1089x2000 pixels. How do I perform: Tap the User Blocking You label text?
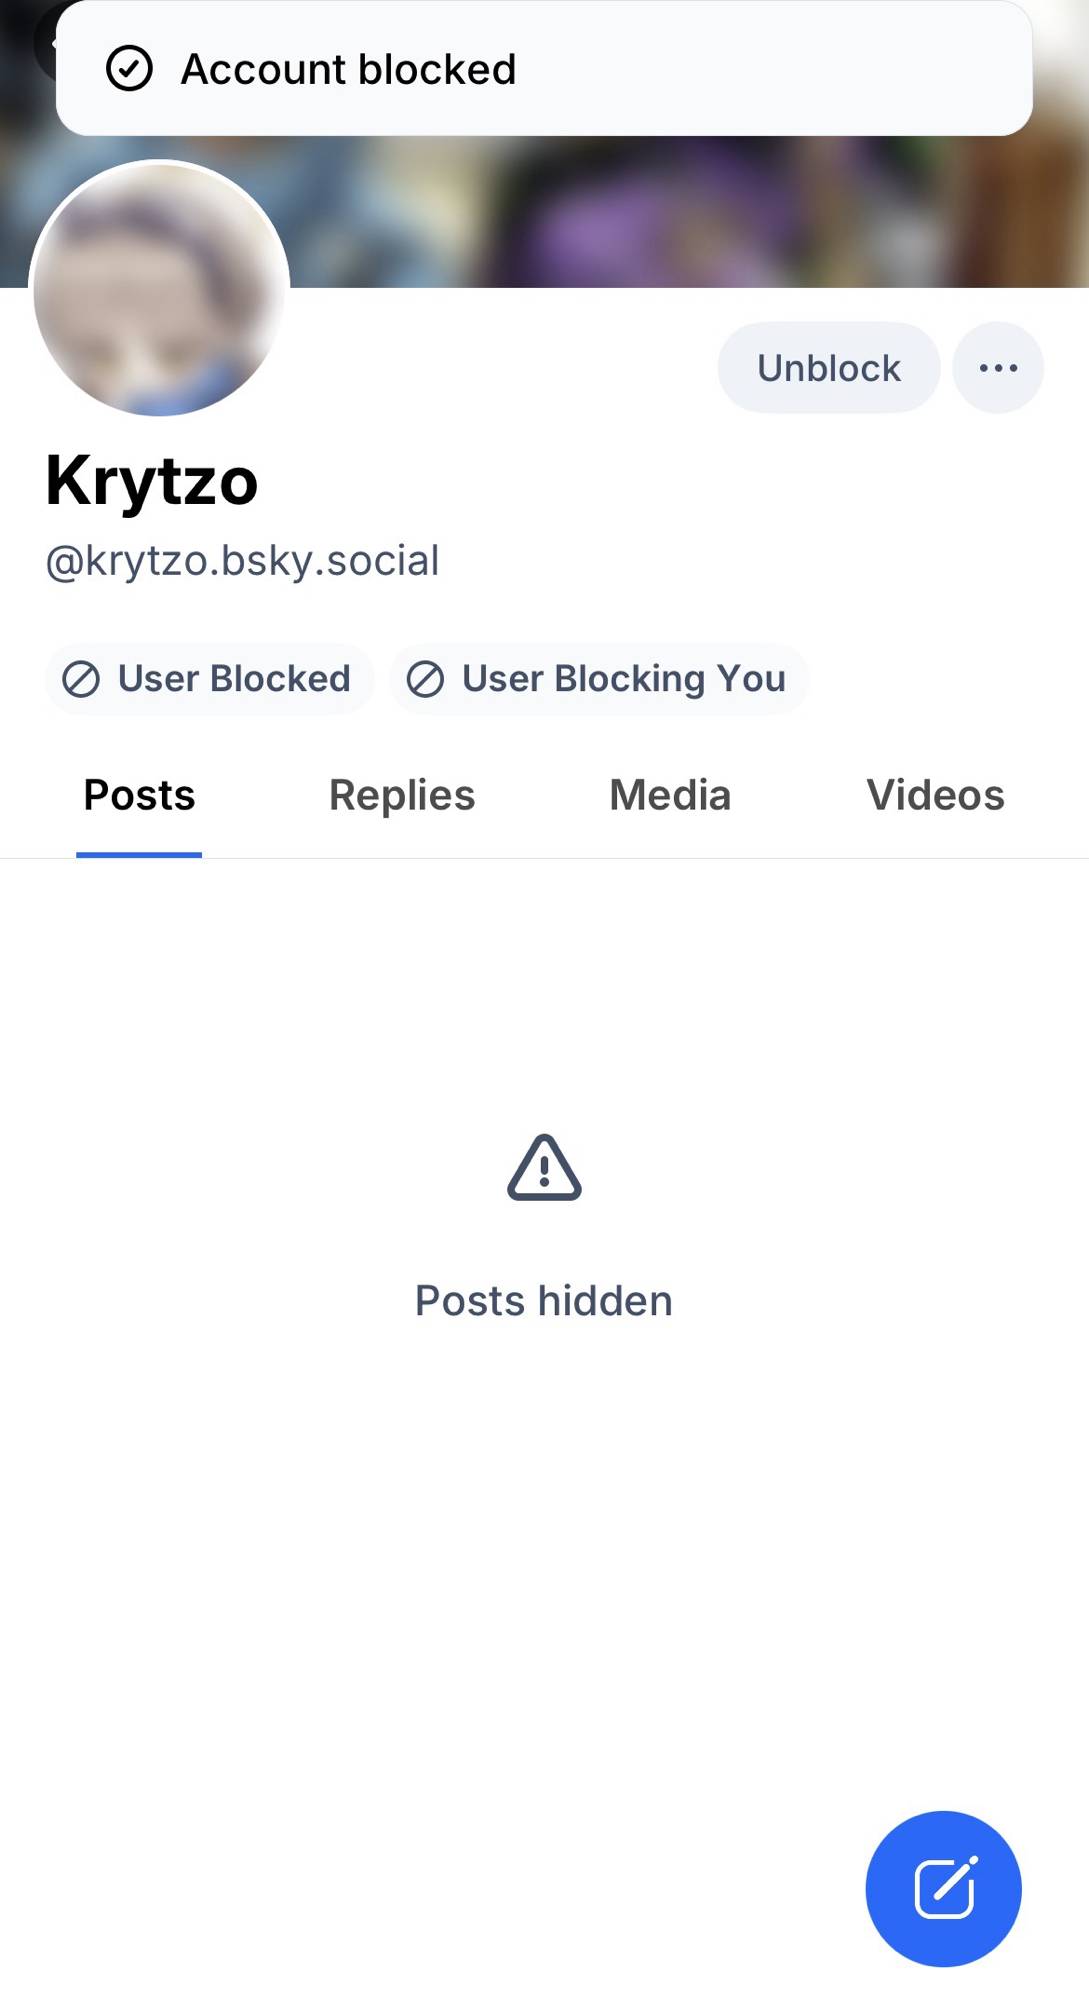coord(623,679)
